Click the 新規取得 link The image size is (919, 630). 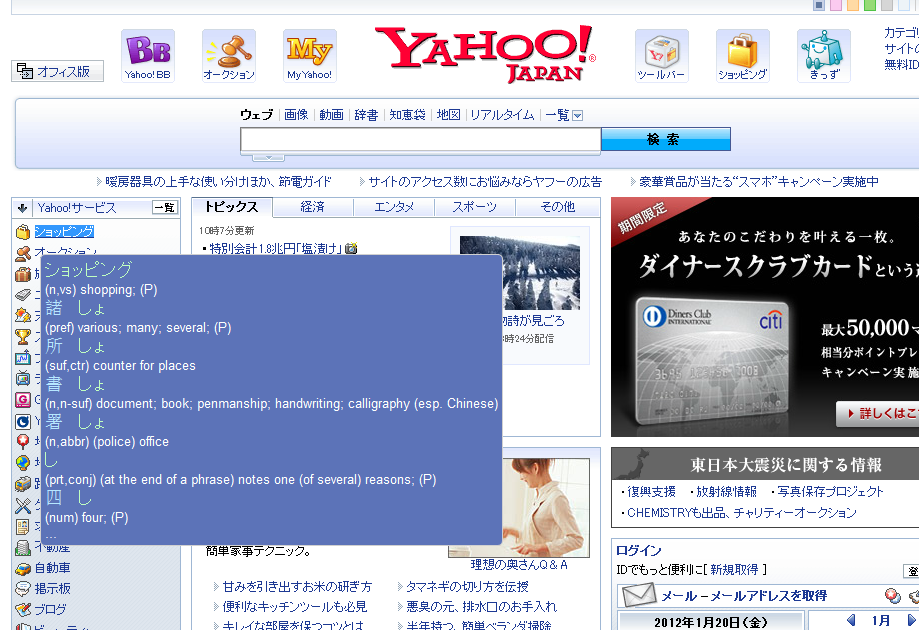tap(734, 570)
